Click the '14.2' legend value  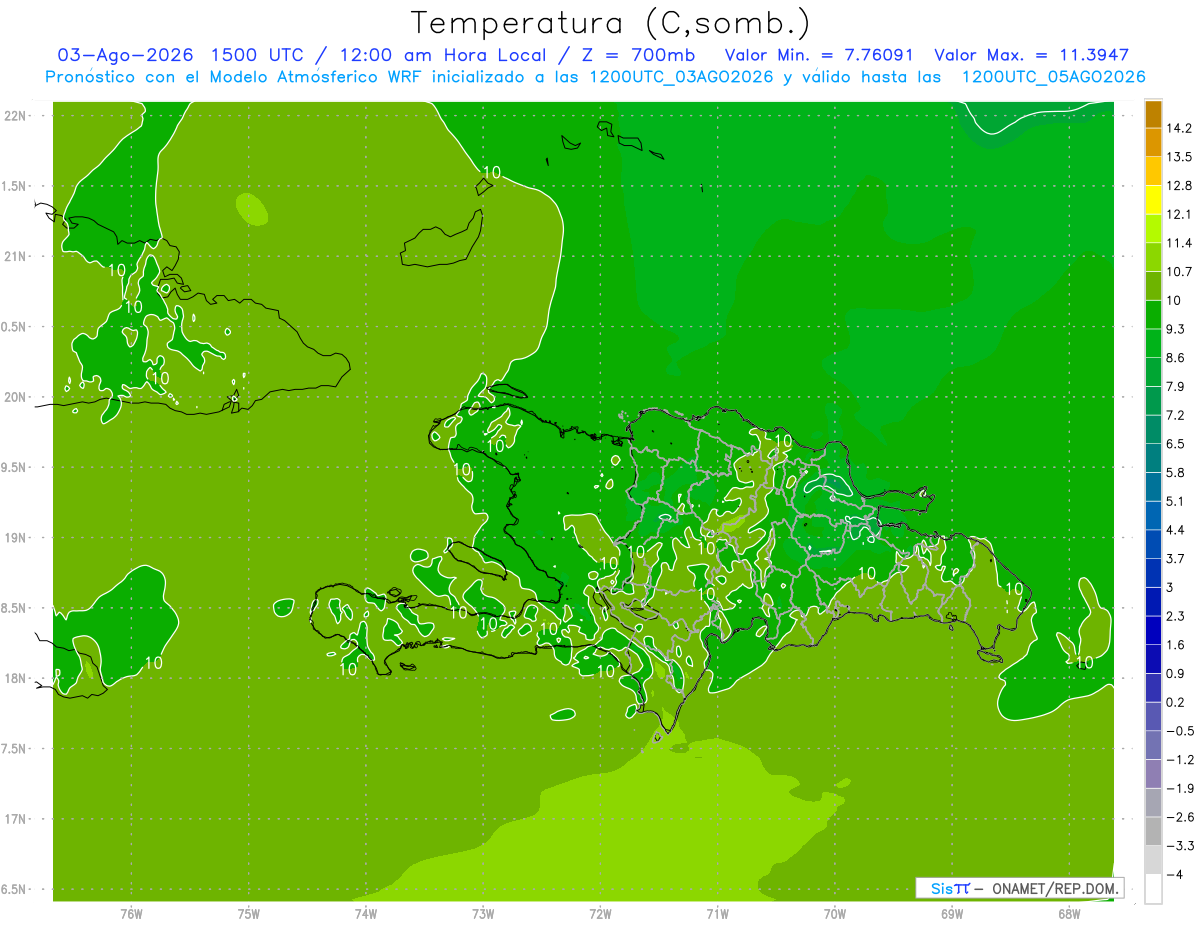click(x=1178, y=128)
